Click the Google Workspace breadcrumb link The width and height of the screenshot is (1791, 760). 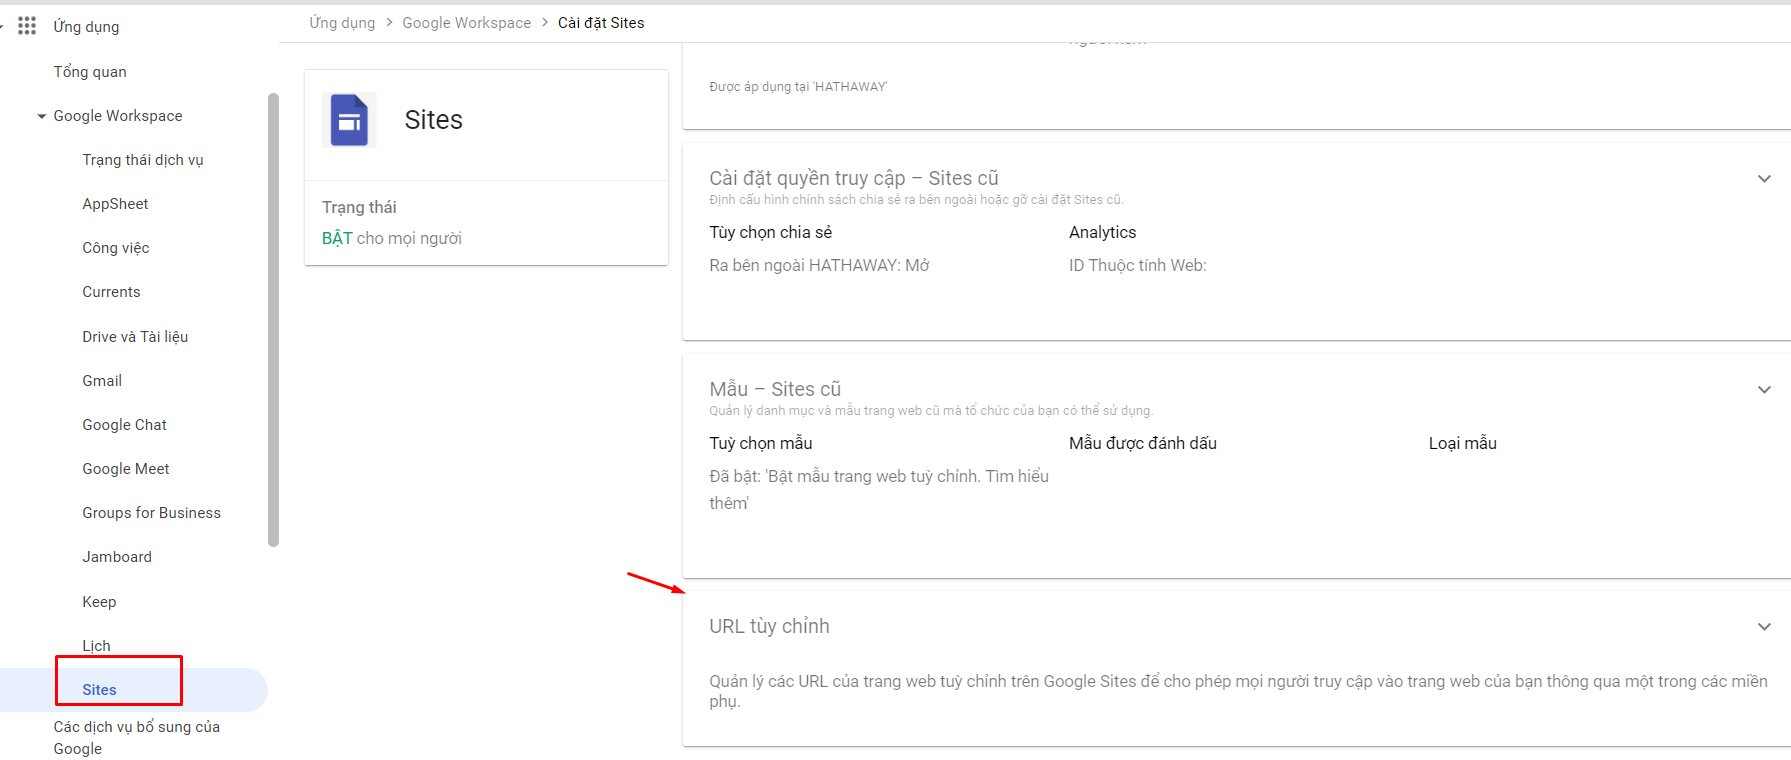[x=466, y=23]
